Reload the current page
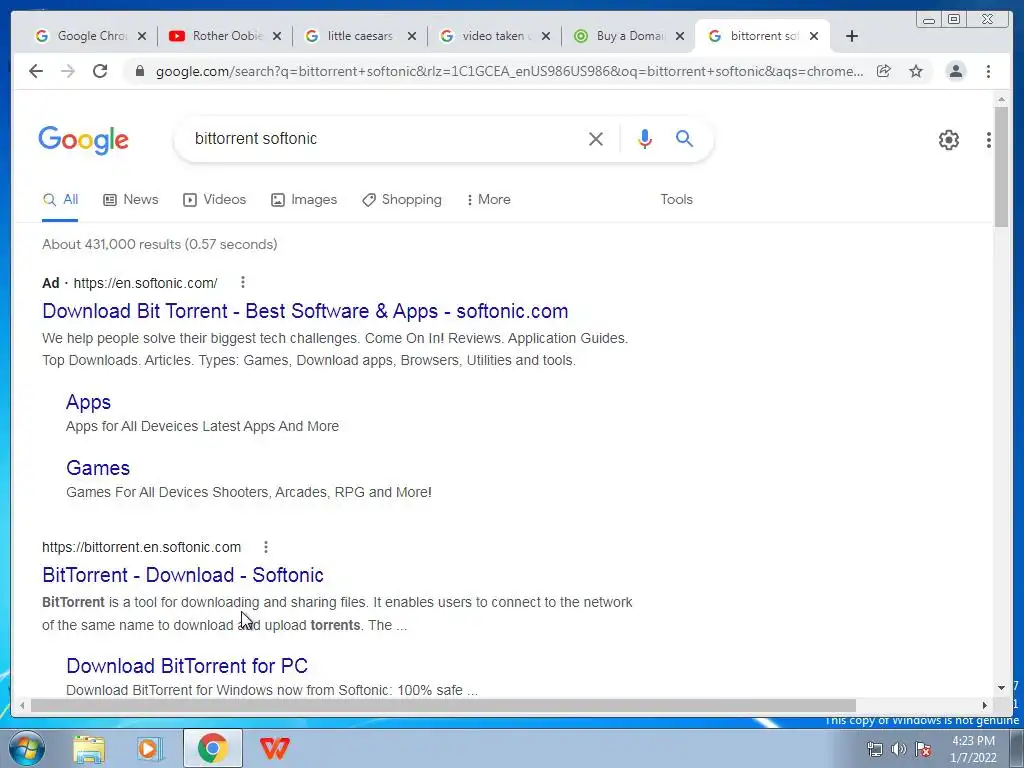This screenshot has height=768, width=1024. [x=100, y=71]
